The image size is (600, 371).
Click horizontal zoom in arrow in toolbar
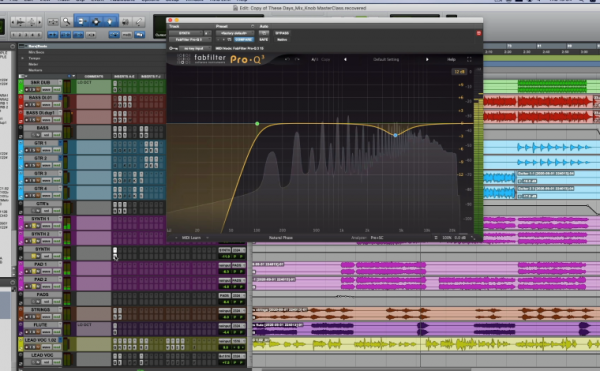[39, 22]
